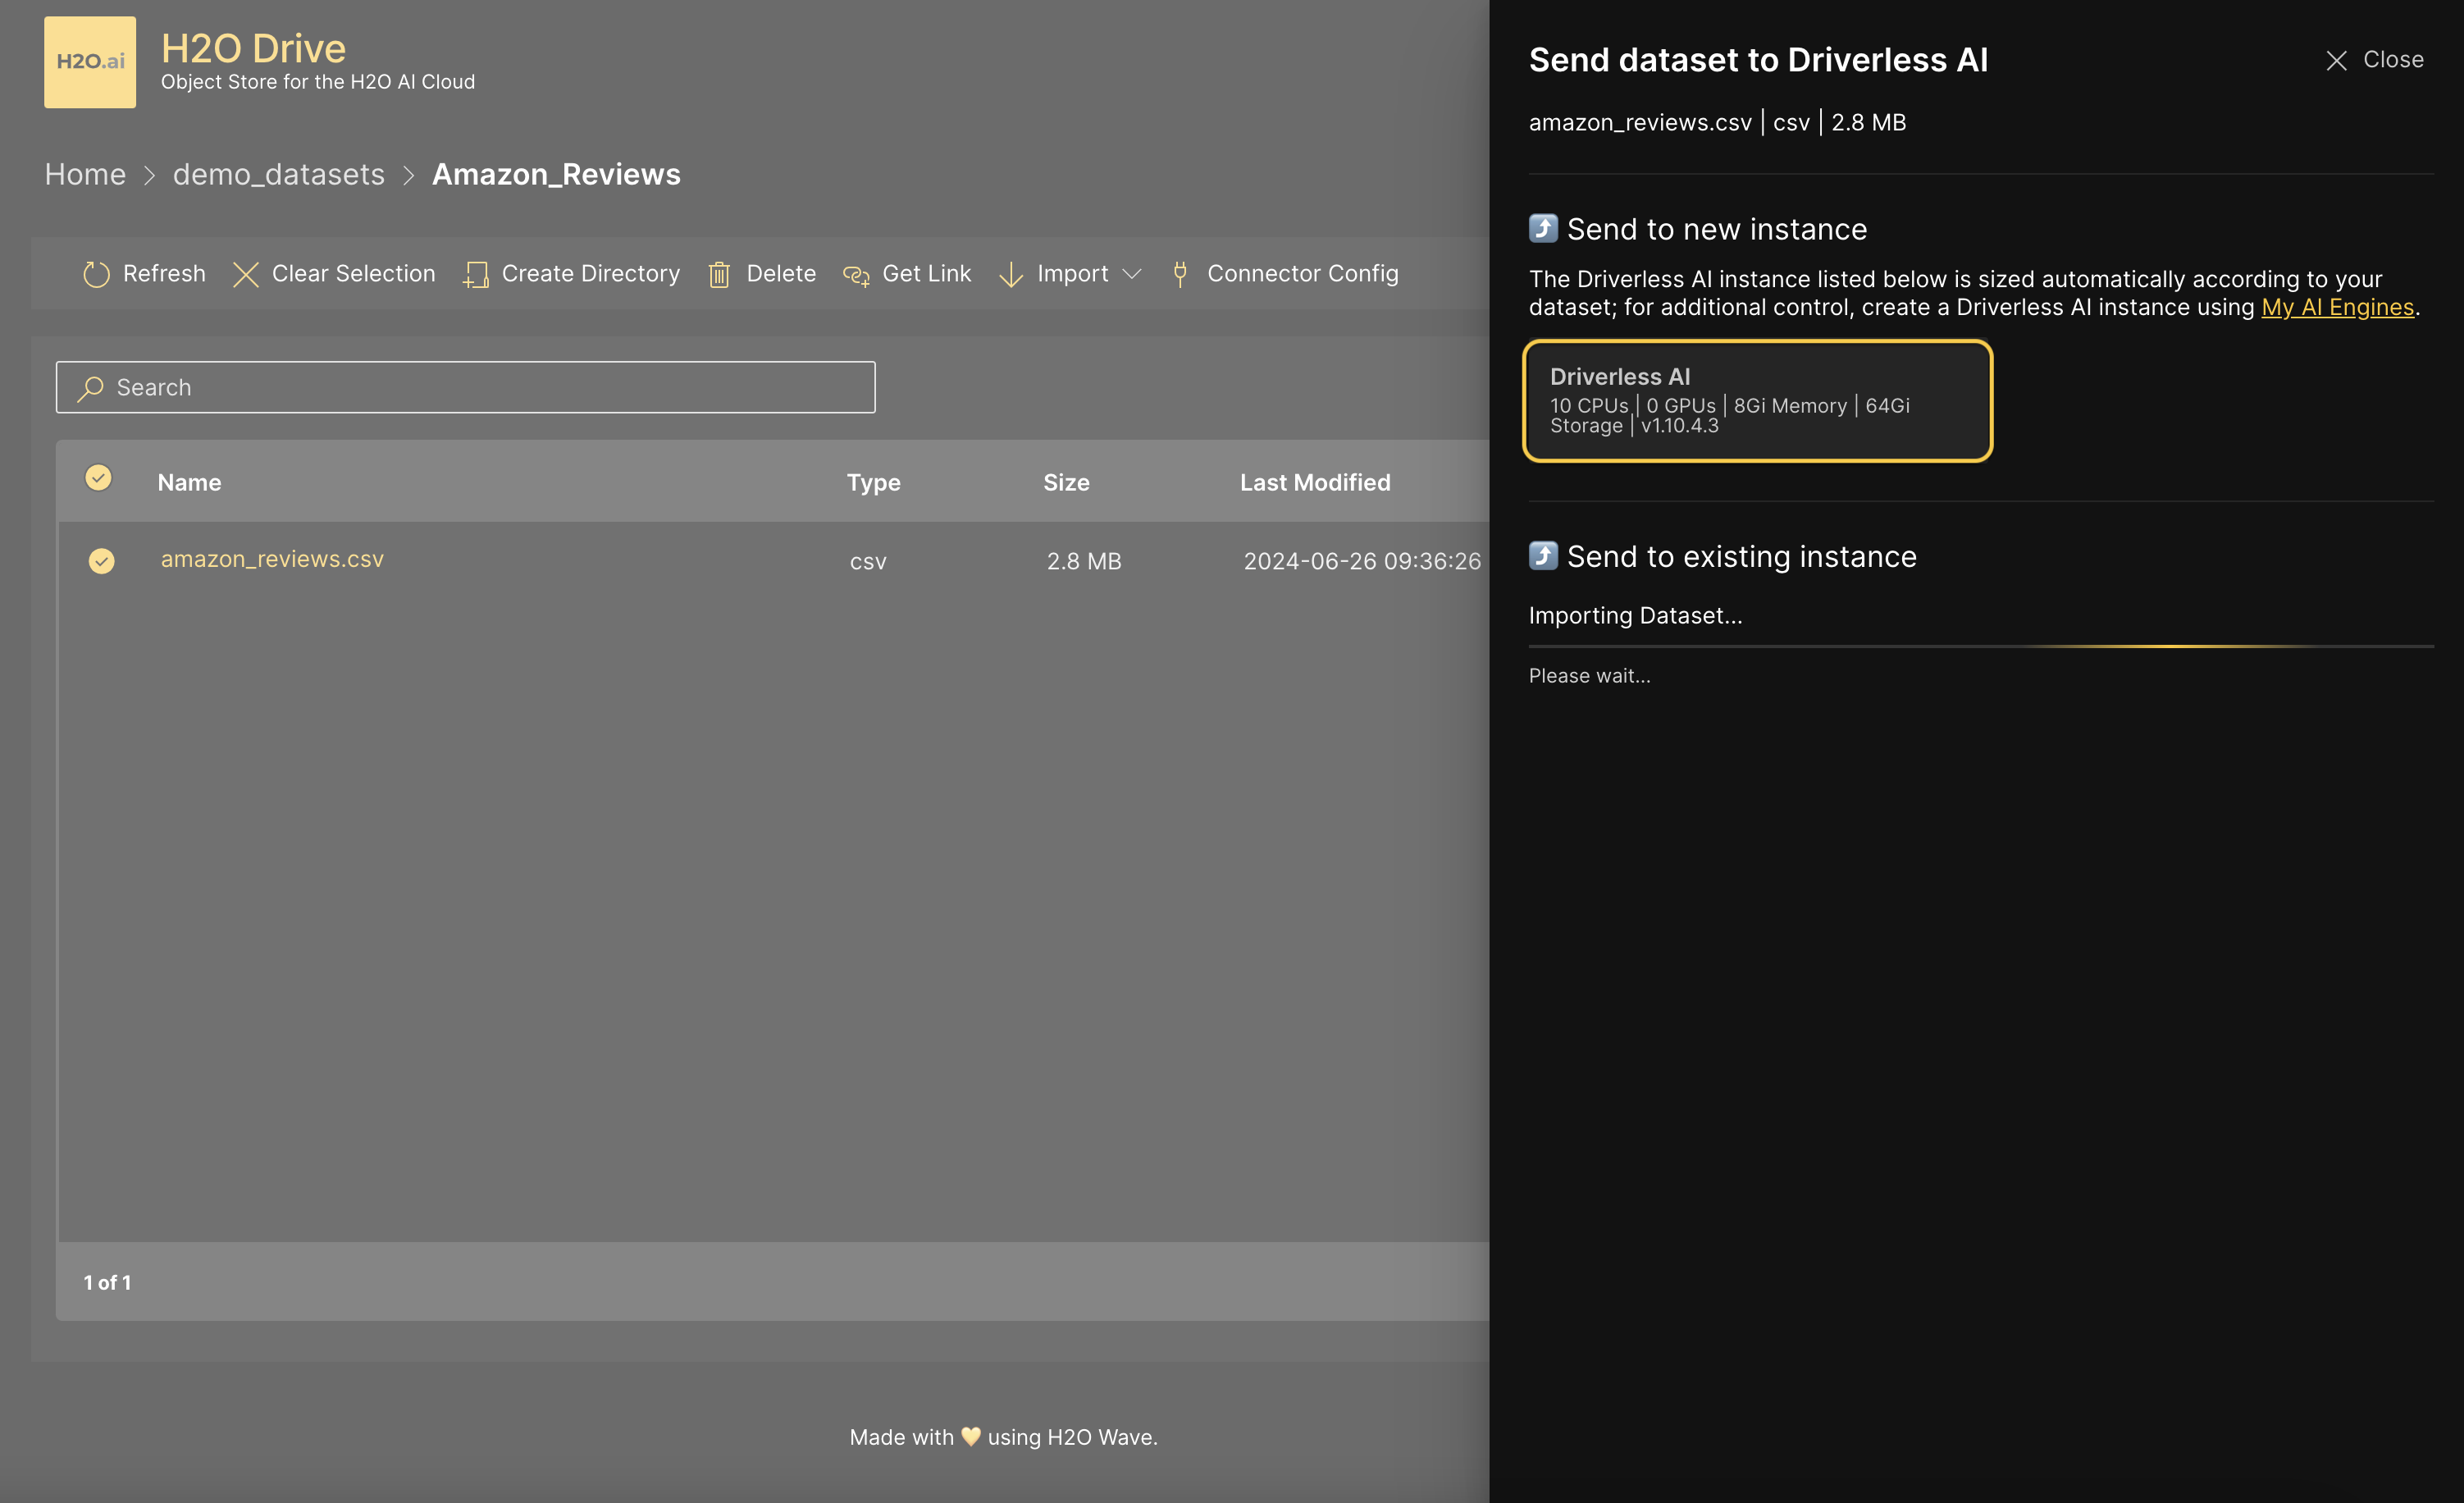Uncheck the amazon_reviews.csv row checkbox

tap(101, 561)
